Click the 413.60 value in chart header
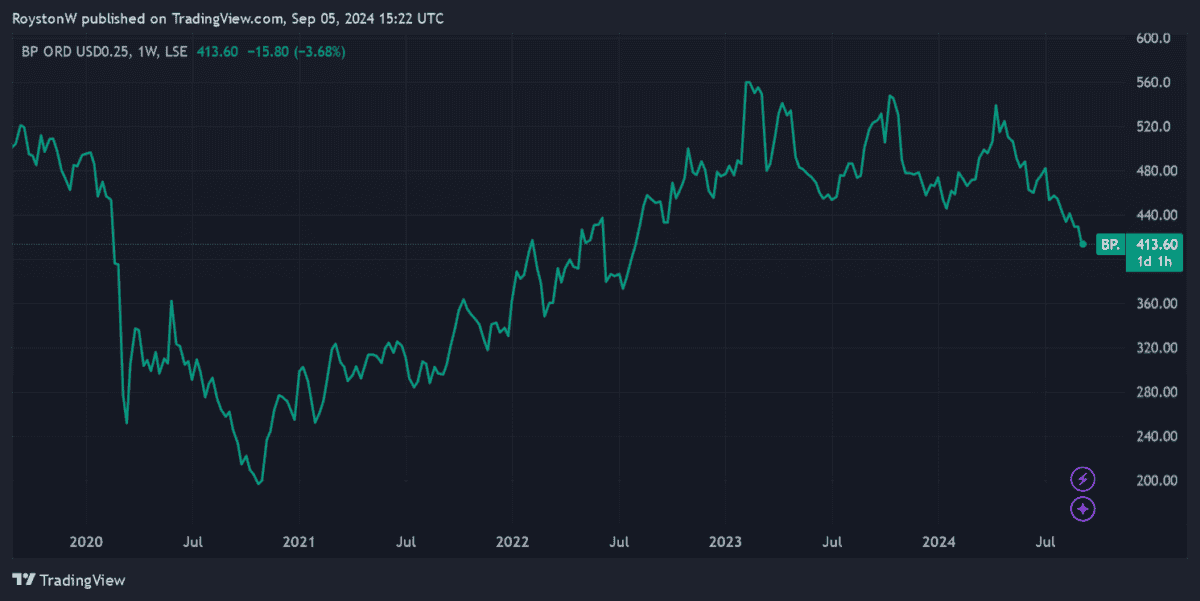 click(x=218, y=51)
